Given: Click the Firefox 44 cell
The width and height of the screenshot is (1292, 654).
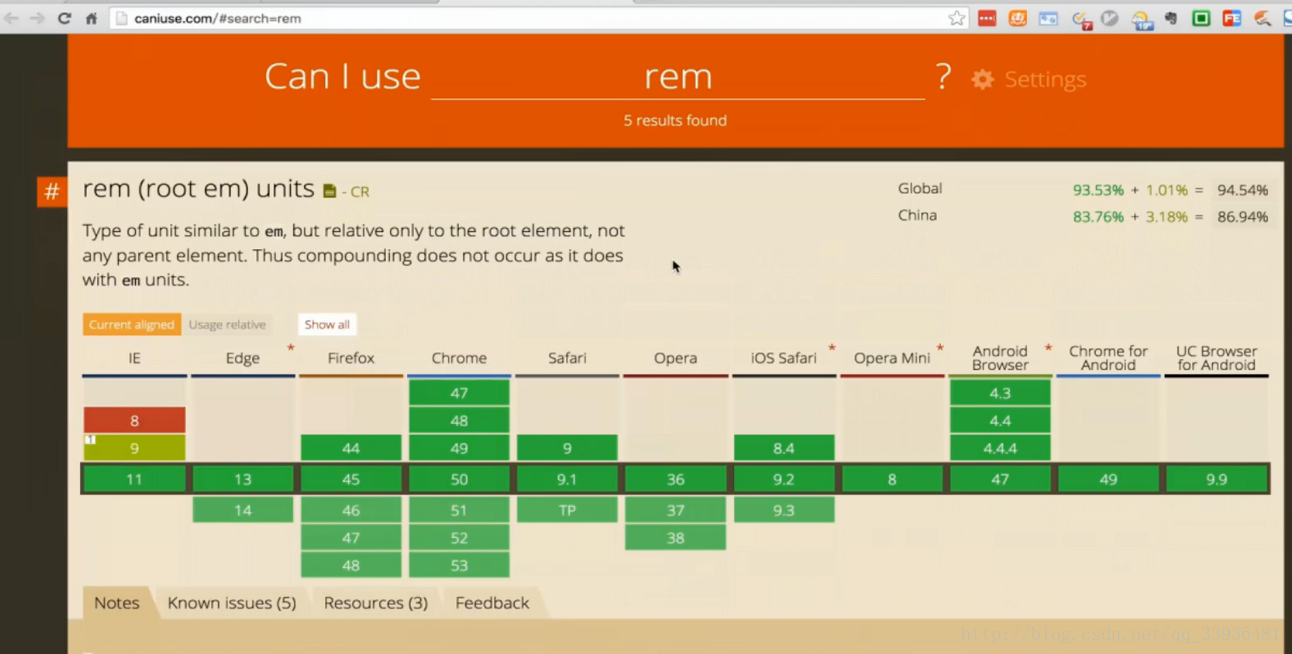Looking at the screenshot, I should click(351, 448).
